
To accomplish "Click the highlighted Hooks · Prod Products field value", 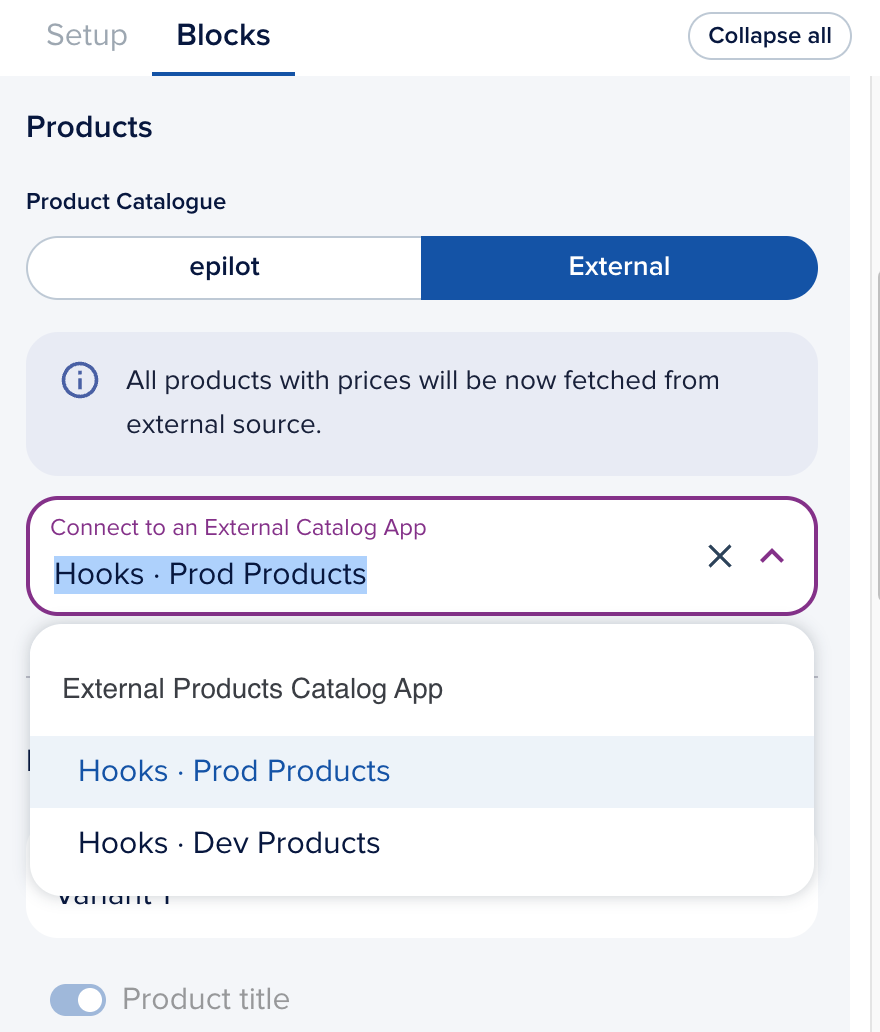I will pyautogui.click(x=210, y=574).
